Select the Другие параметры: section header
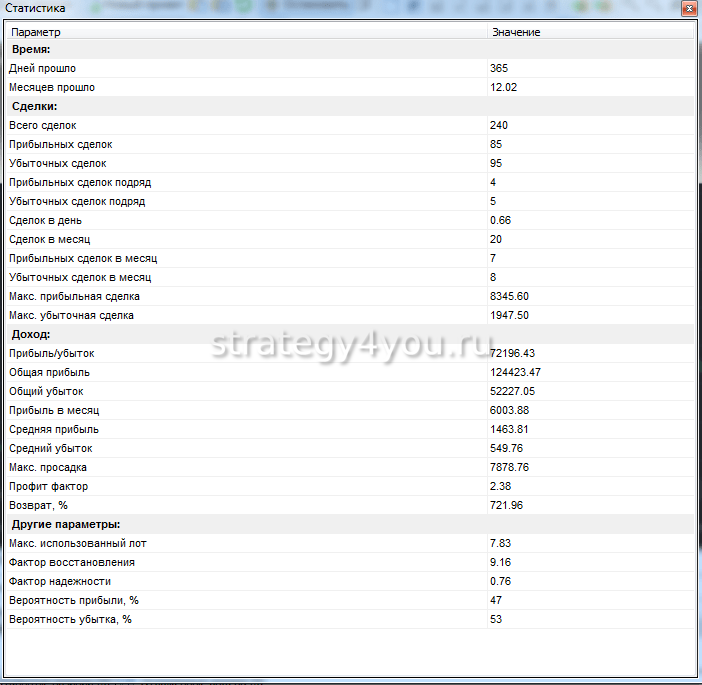 point(65,524)
